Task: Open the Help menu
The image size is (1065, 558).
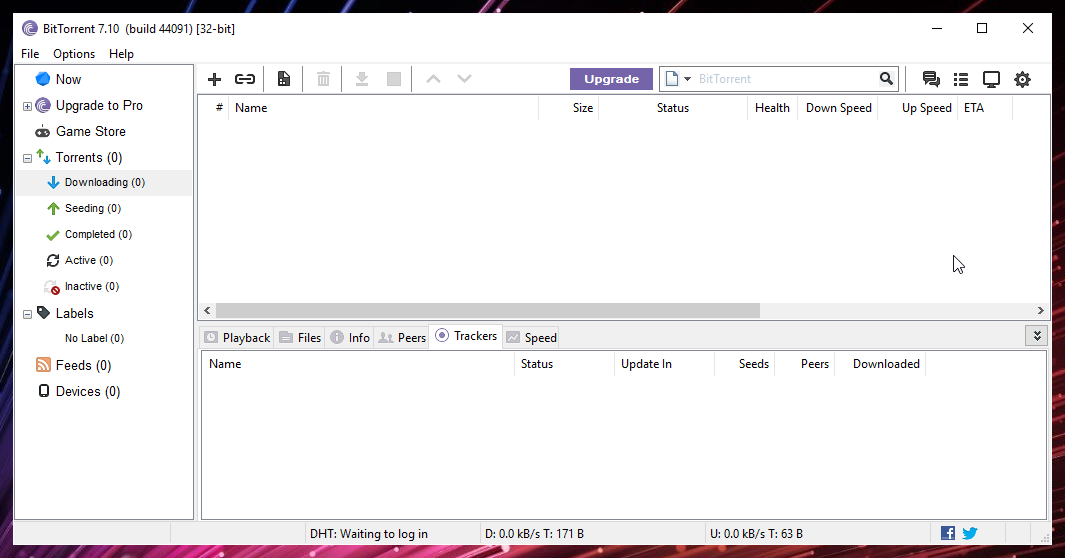Action: click(122, 54)
